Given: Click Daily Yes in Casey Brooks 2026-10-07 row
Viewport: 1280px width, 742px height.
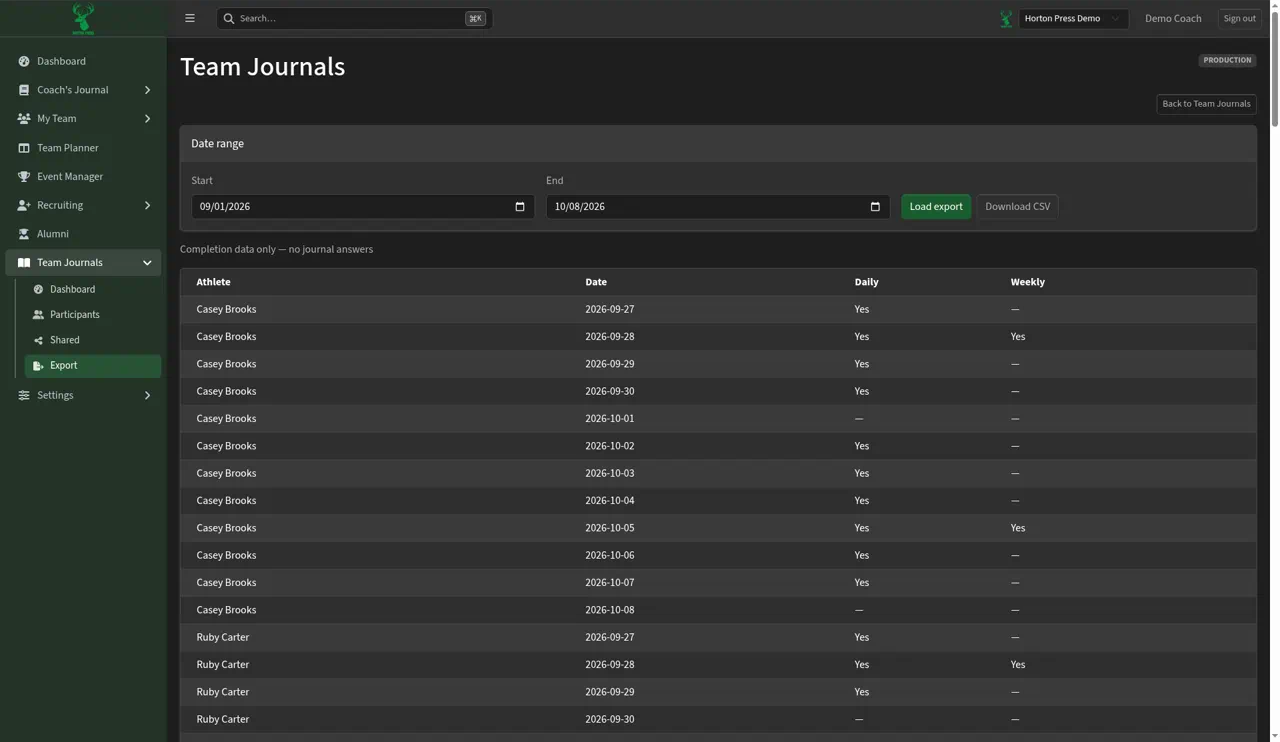Looking at the screenshot, I should (862, 583).
